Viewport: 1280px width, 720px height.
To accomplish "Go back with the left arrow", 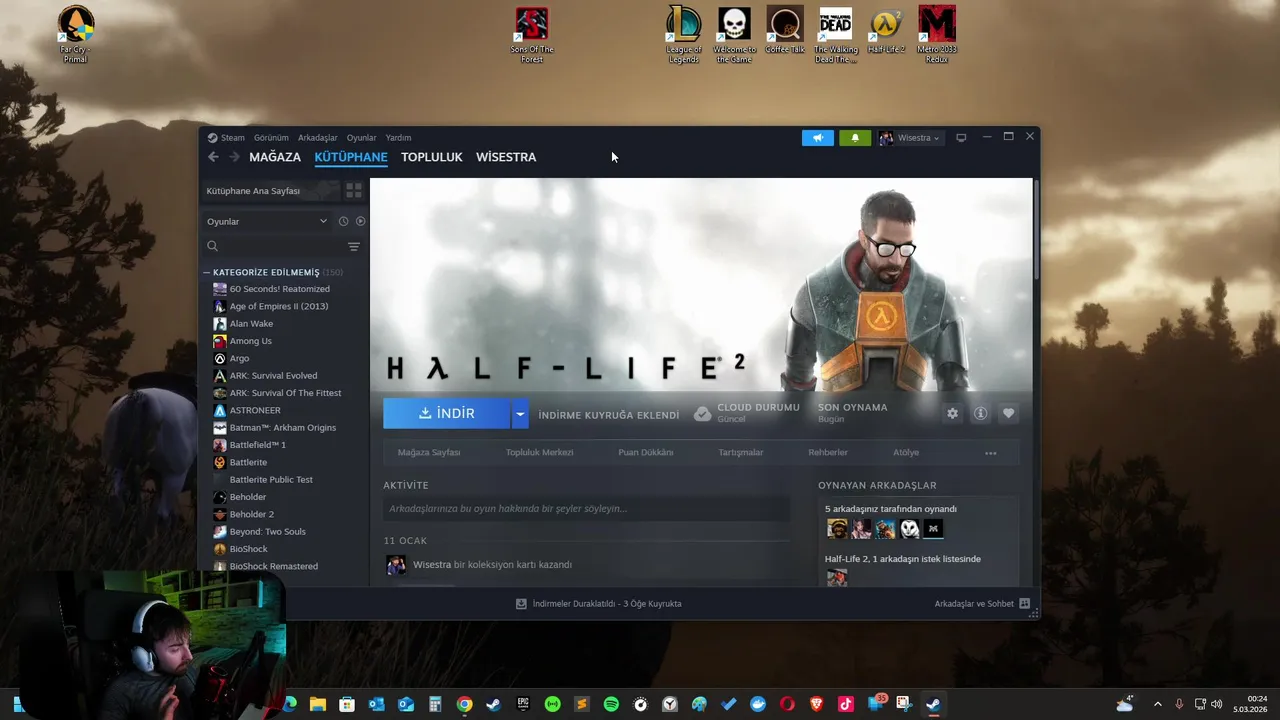I will coord(213,157).
